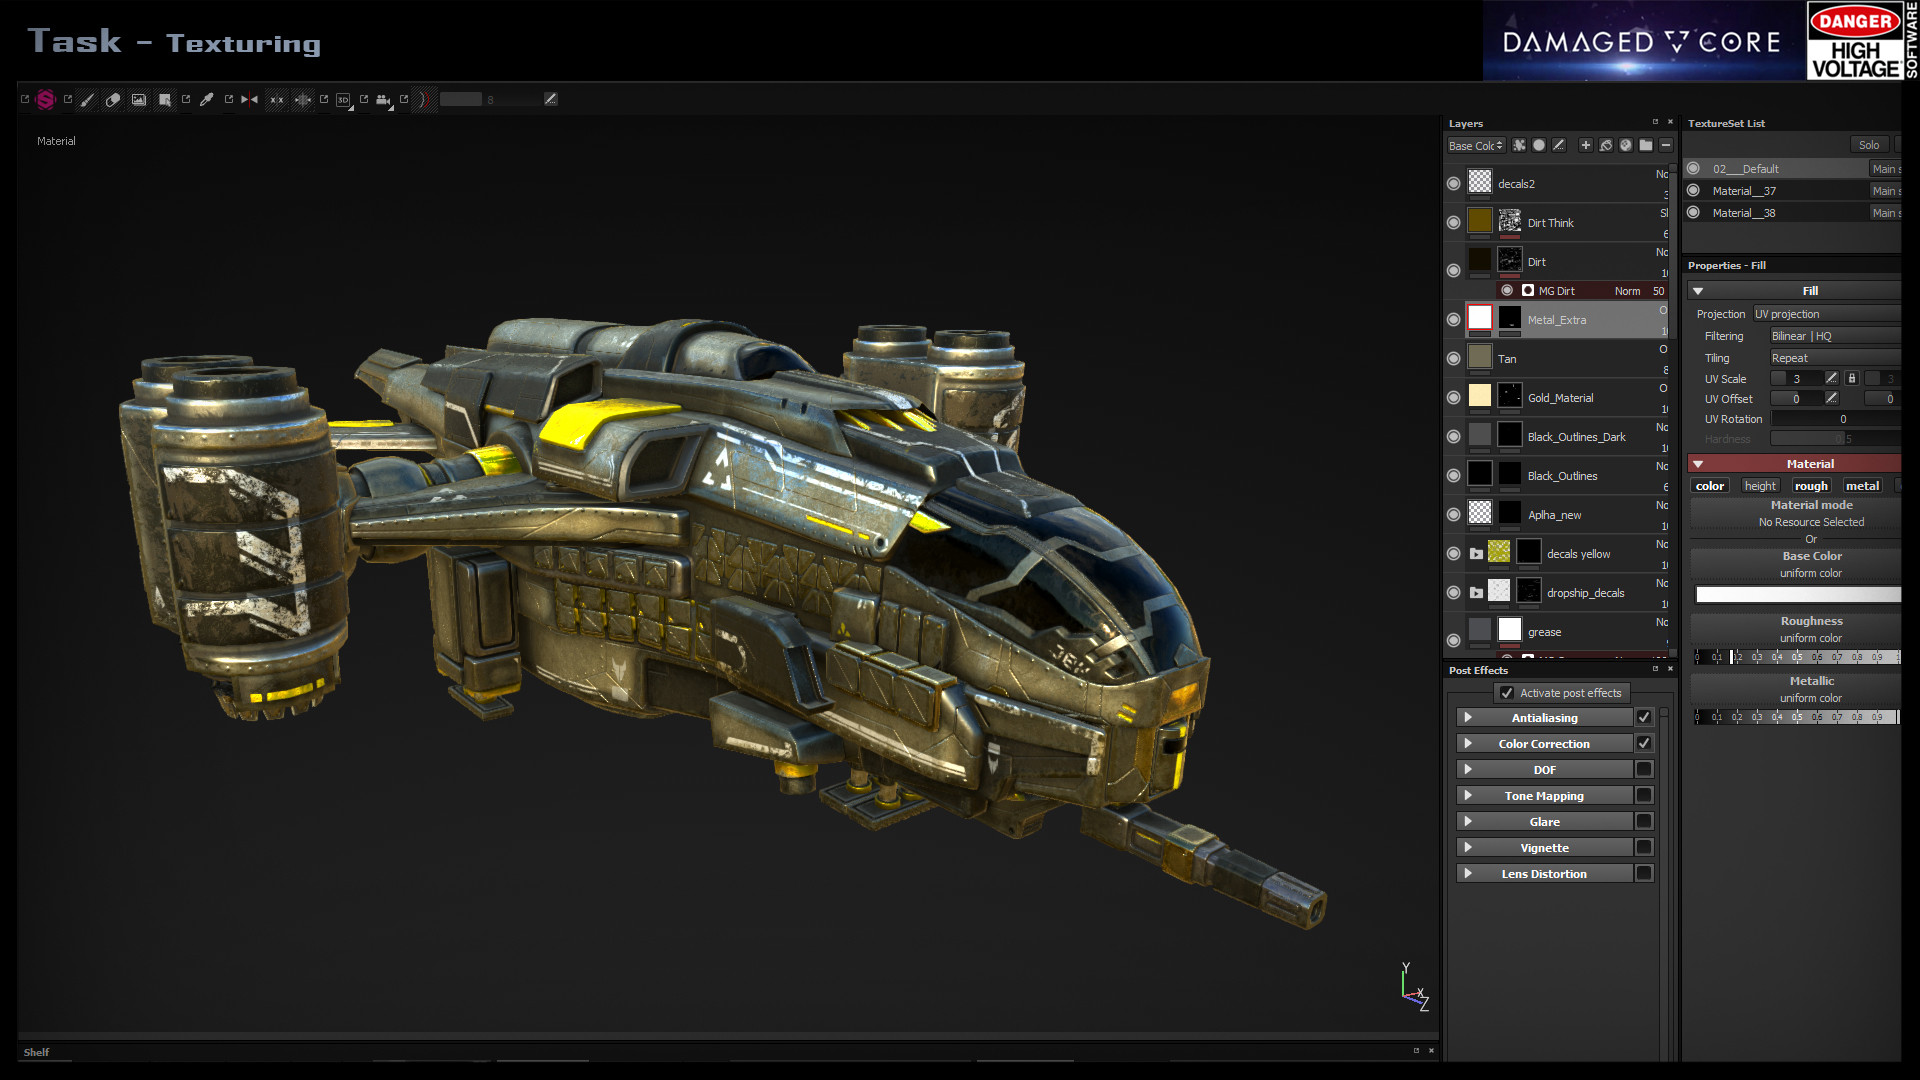Toggle visibility of the decals2 layer
Image resolution: width=1920 pixels, height=1080 pixels.
coord(1454,183)
